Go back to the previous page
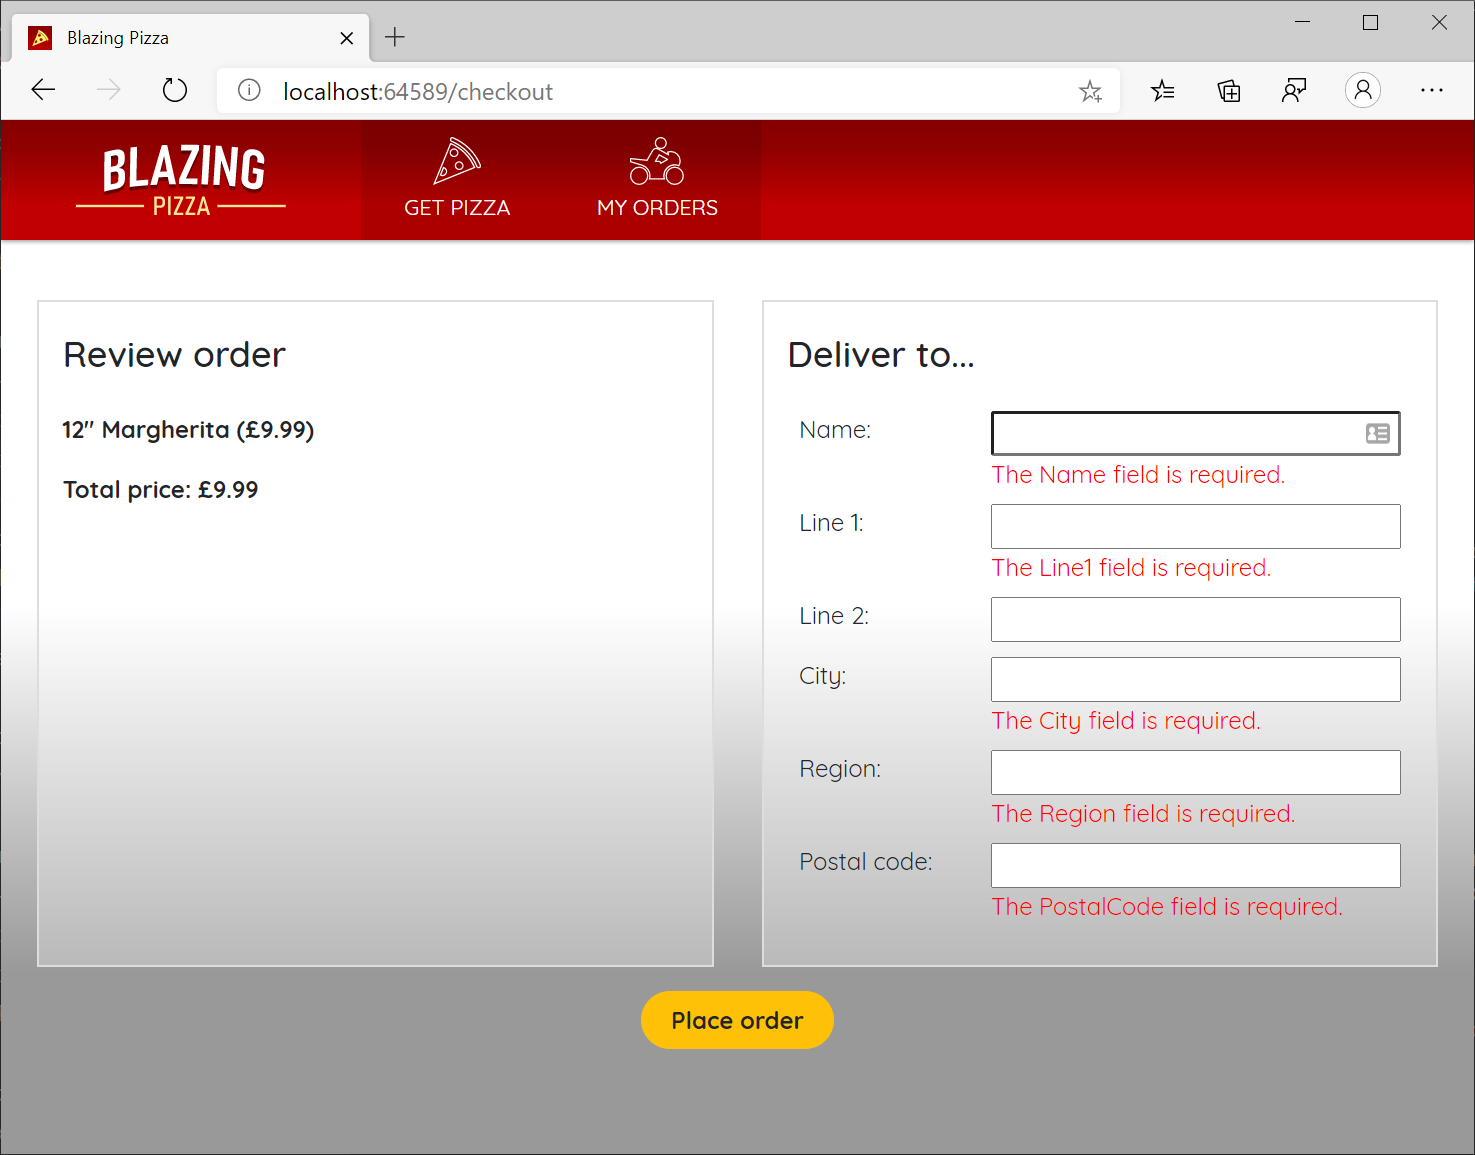Viewport: 1475px width, 1155px height. coord(43,91)
